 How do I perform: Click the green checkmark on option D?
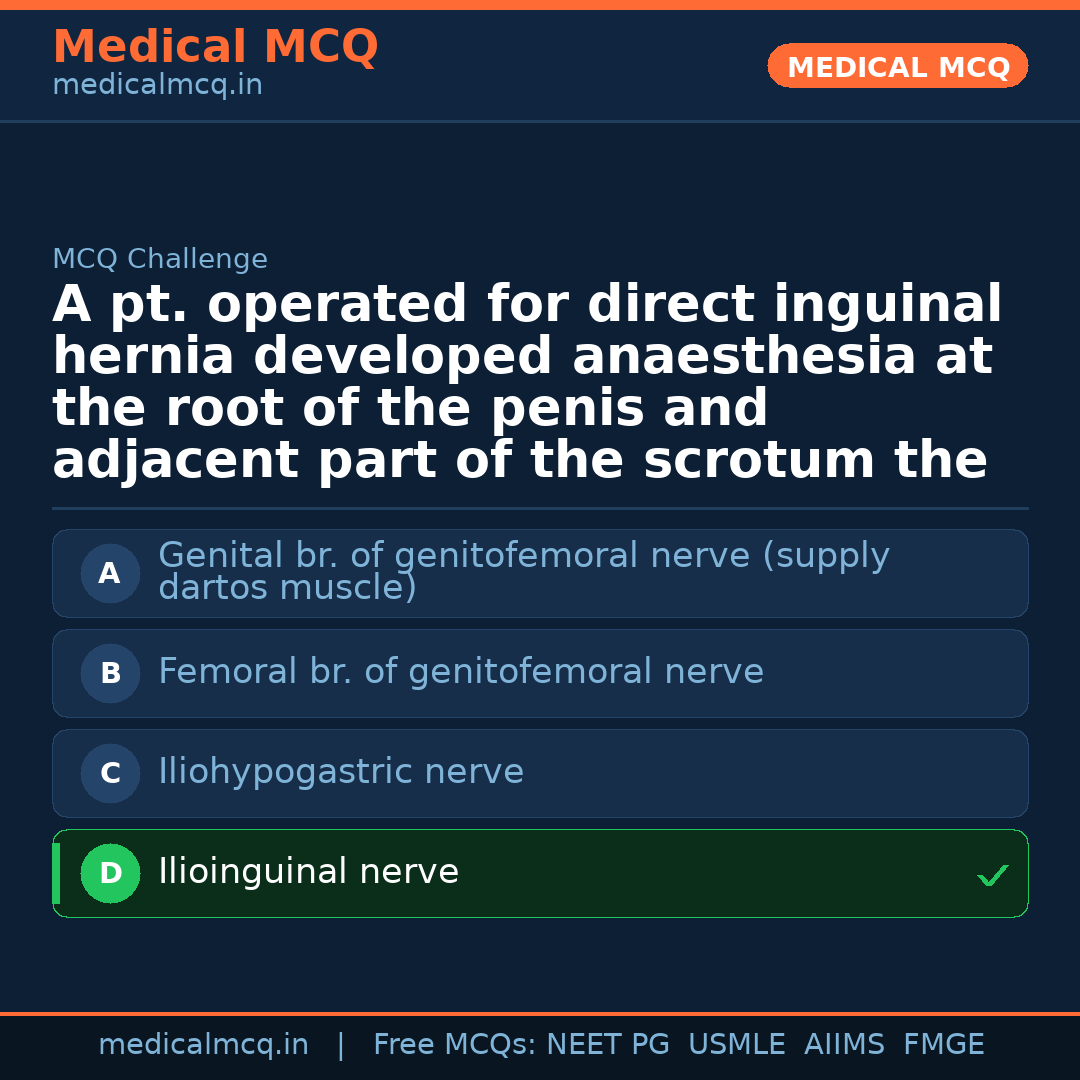click(992, 876)
